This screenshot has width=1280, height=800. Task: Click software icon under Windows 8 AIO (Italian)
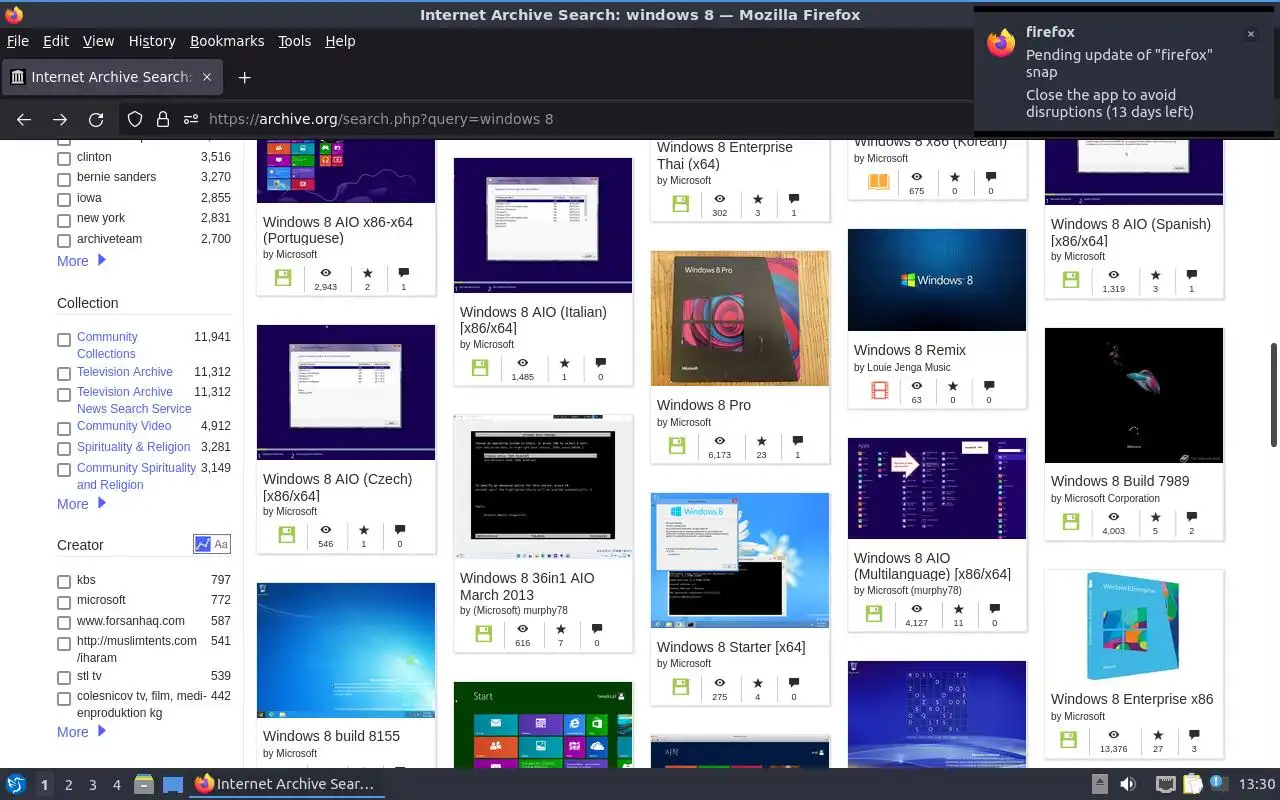(x=480, y=367)
